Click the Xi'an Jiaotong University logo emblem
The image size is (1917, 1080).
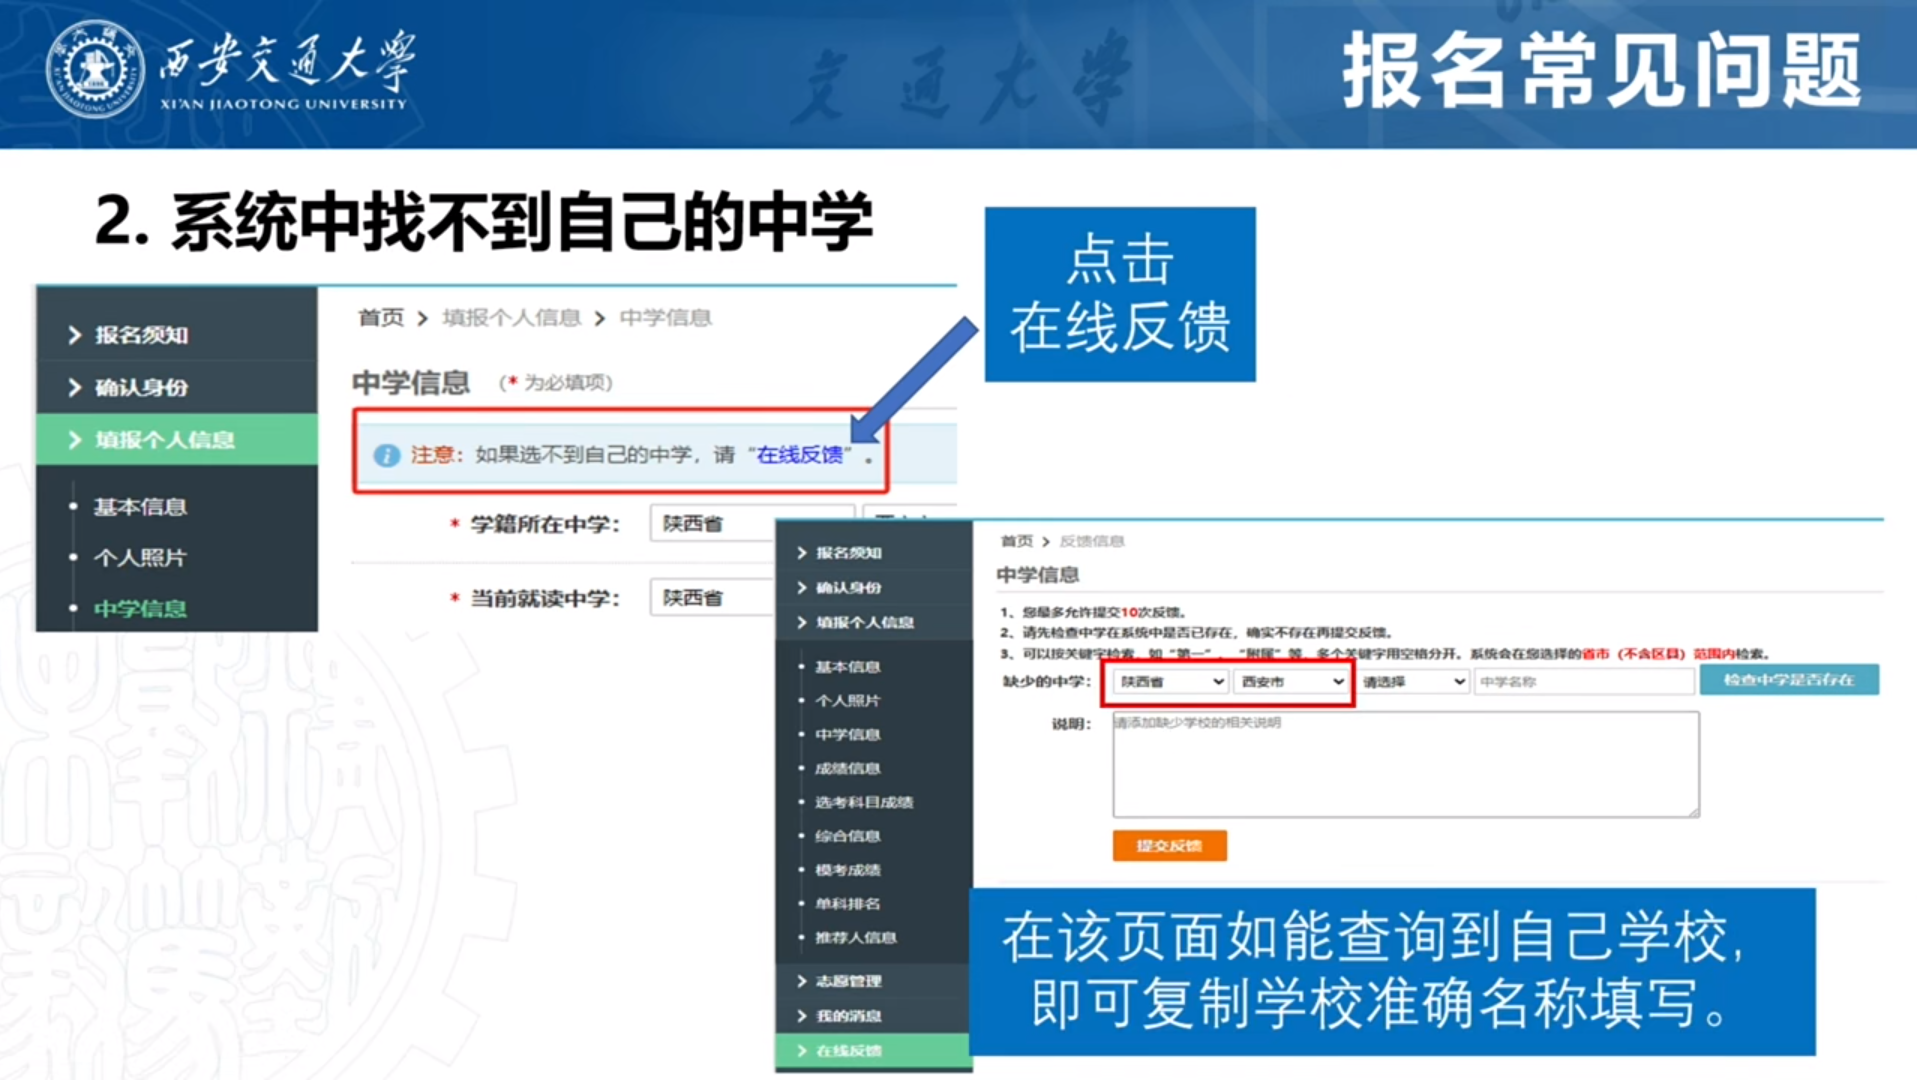(x=96, y=69)
